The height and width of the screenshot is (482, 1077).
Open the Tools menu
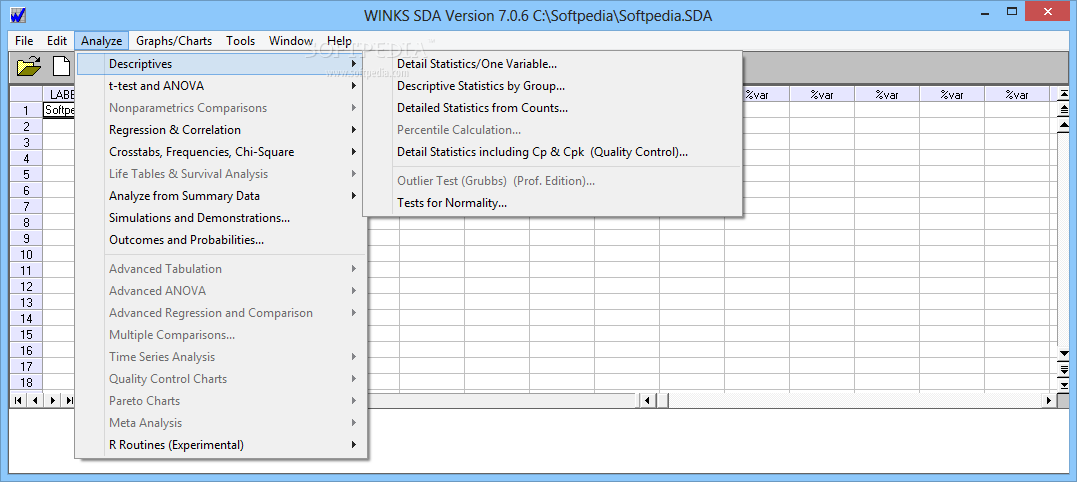(x=240, y=41)
